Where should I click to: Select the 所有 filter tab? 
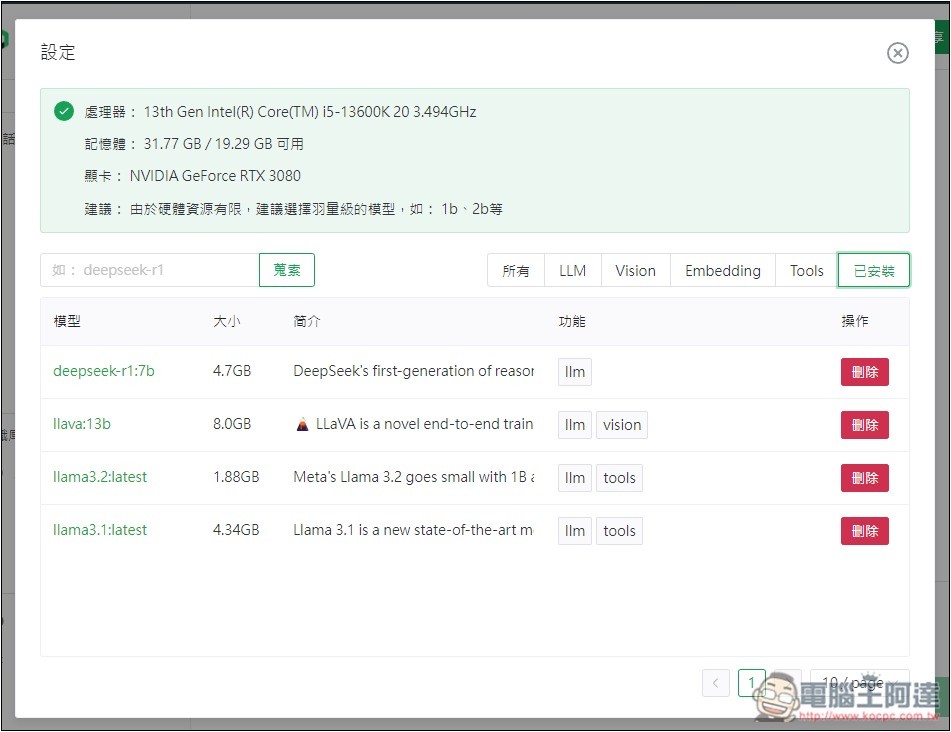coord(516,270)
